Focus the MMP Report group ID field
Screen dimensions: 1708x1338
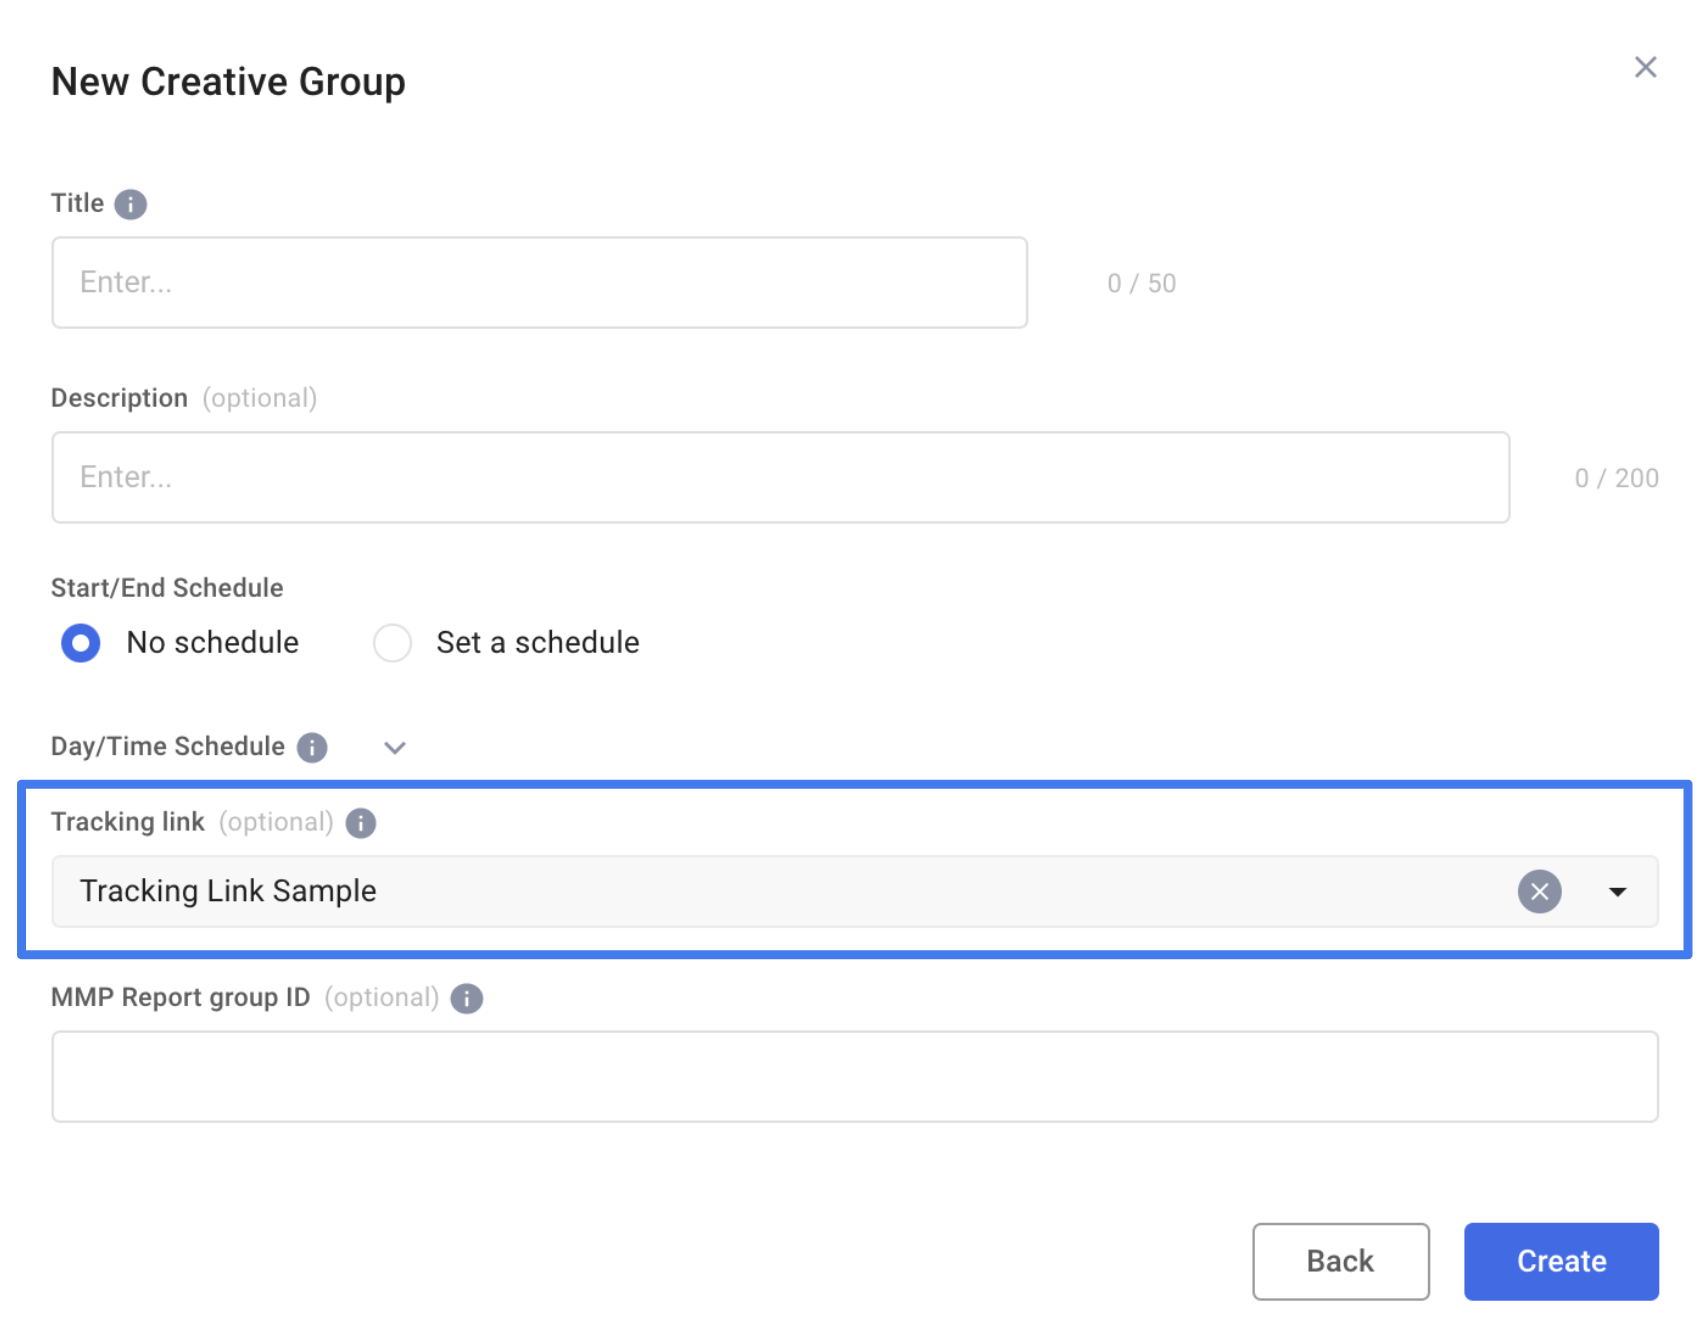(x=854, y=1076)
